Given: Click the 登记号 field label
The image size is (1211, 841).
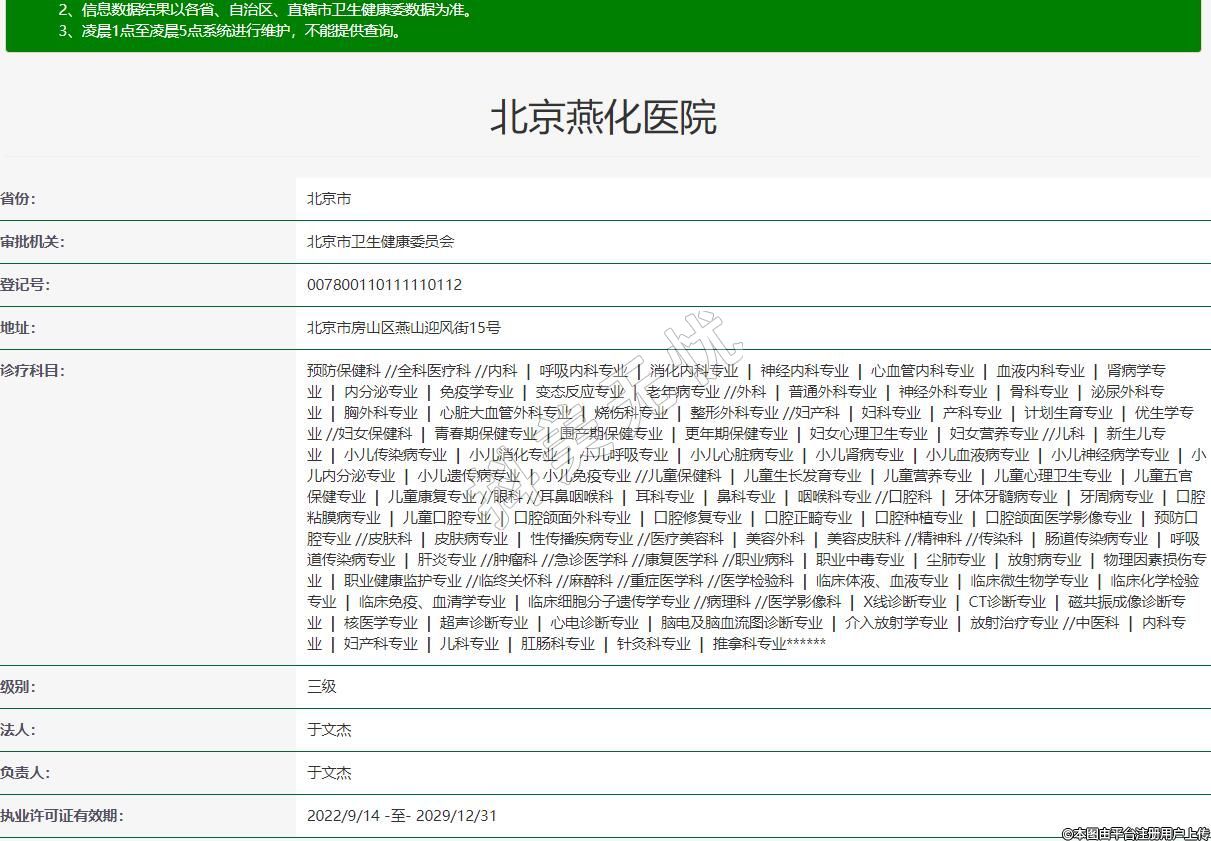Looking at the screenshot, I should (25, 285).
